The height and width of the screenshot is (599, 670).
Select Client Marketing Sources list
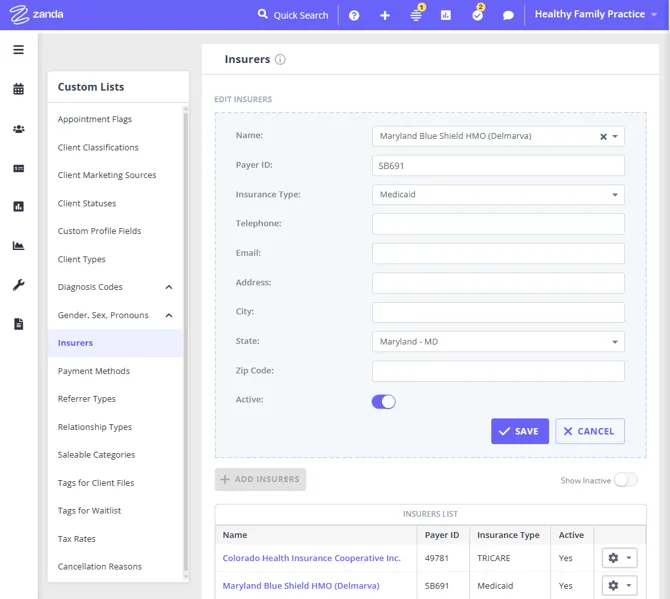(x=107, y=175)
